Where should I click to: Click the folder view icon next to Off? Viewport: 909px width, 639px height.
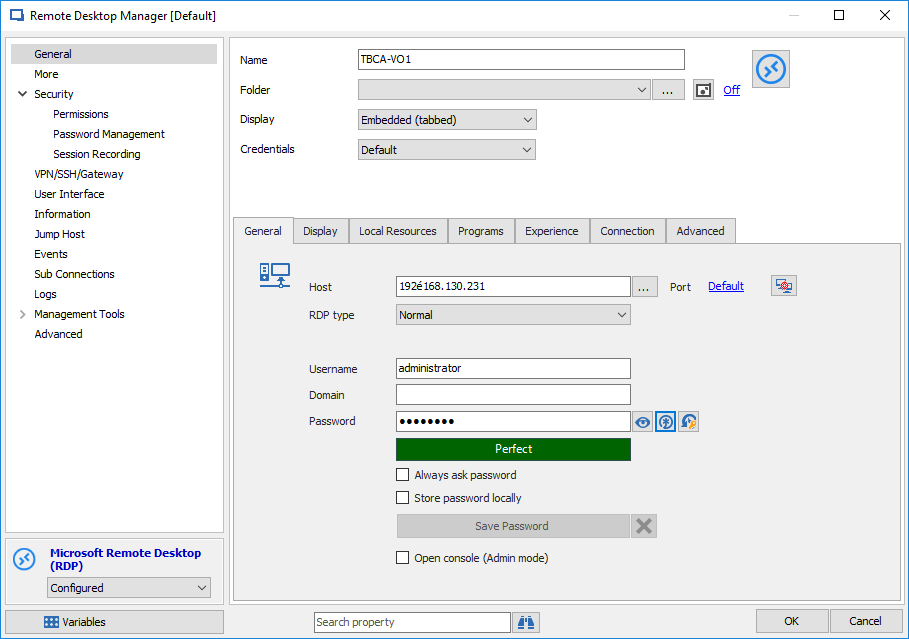pyautogui.click(x=703, y=90)
